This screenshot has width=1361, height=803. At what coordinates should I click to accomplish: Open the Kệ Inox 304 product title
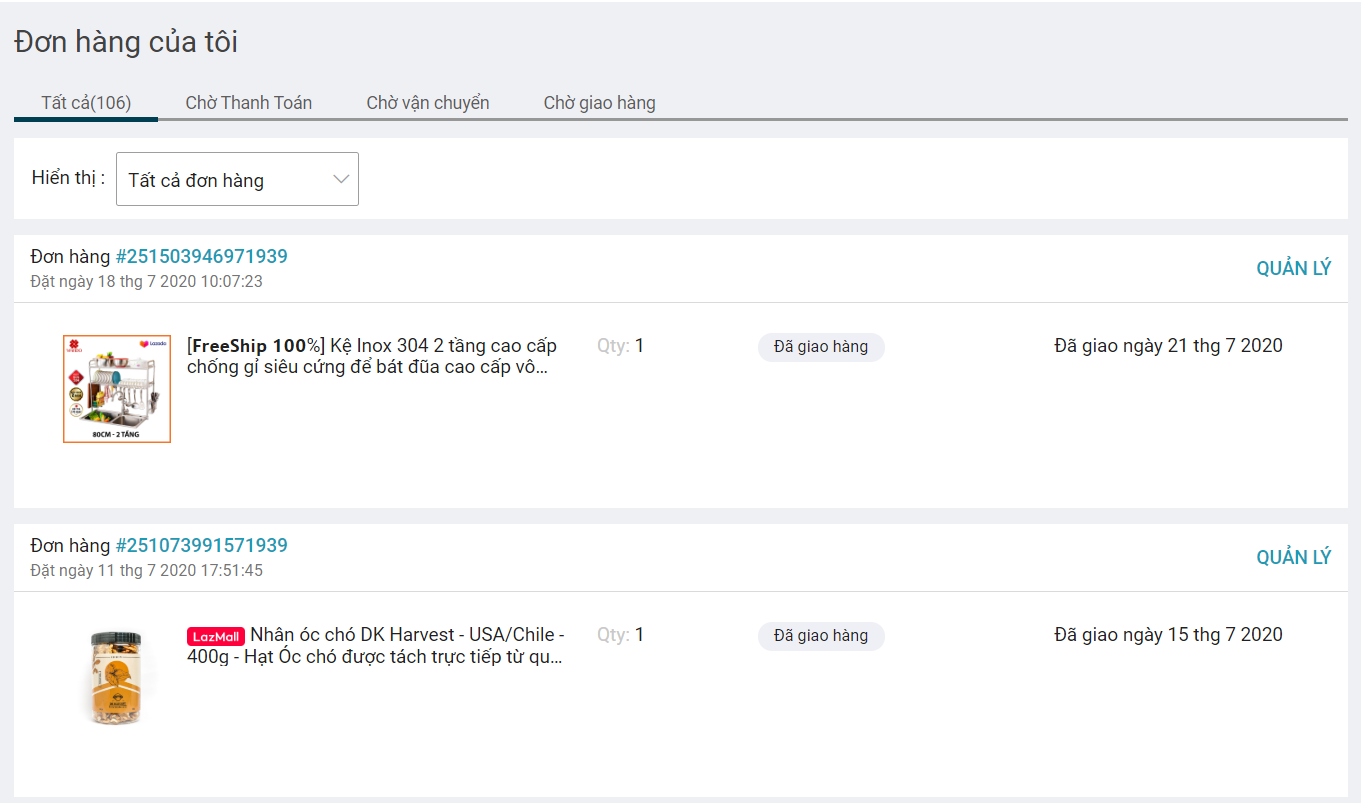click(372, 357)
